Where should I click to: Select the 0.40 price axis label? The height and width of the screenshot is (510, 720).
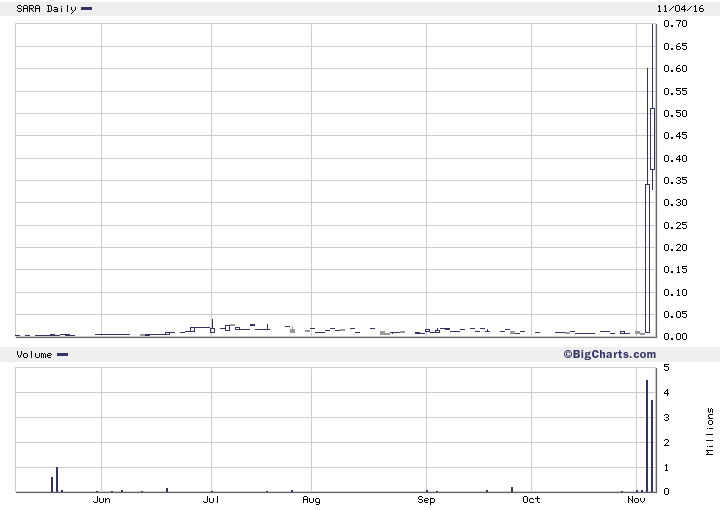click(675, 158)
